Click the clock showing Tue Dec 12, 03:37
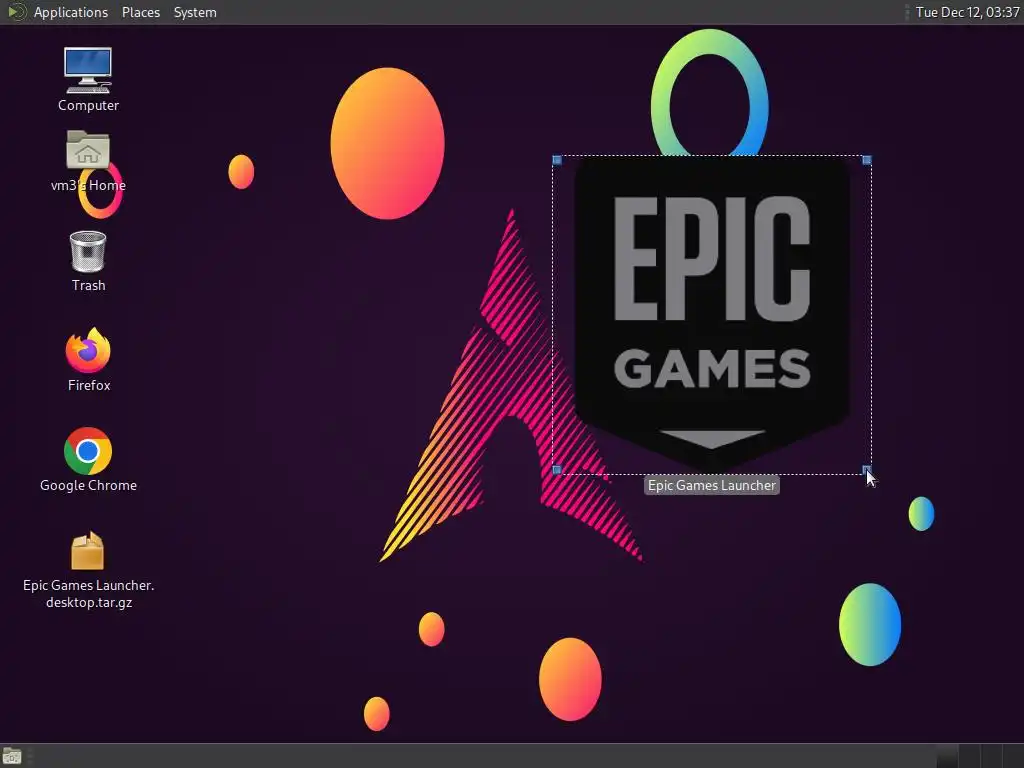Viewport: 1024px width, 768px height. tap(967, 12)
